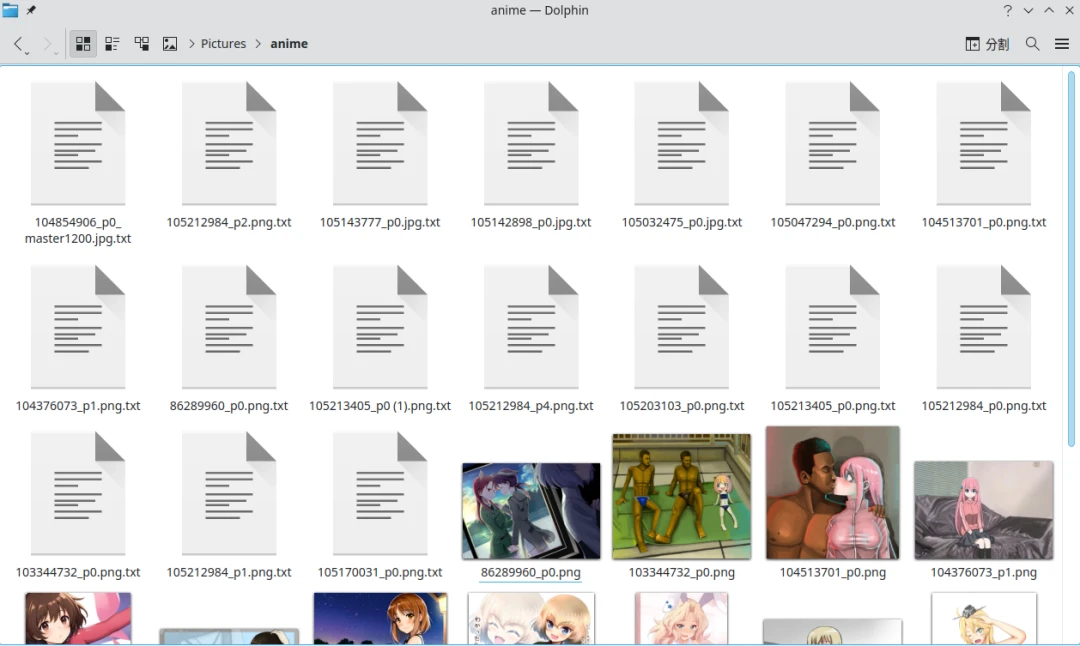Click the vertical scrollbar on right
Viewport: 1080px width, 646px height.
pyautogui.click(x=1071, y=260)
